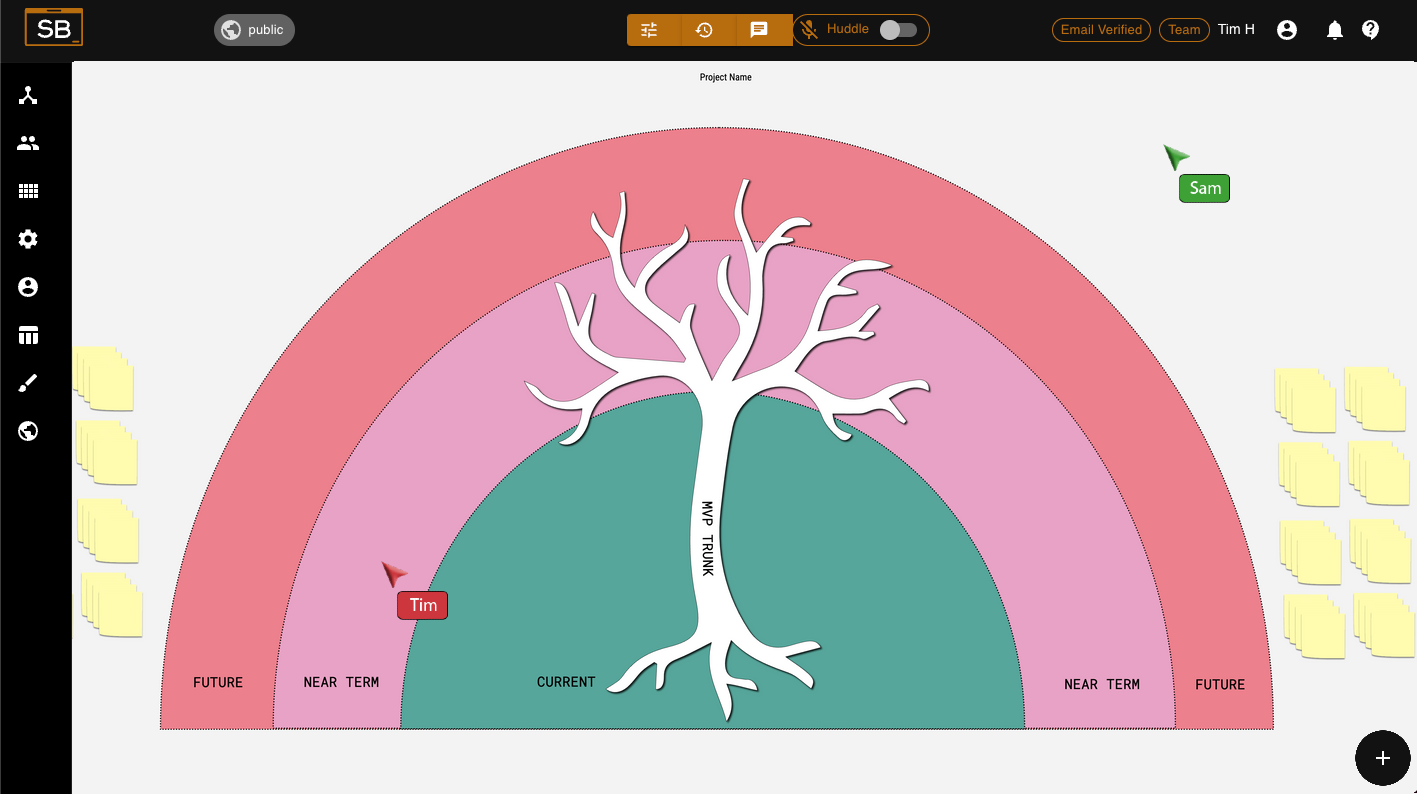Image resolution: width=1417 pixels, height=794 pixels.
Task: Unmute the microphone icon beside Huddle
Action: (x=809, y=30)
